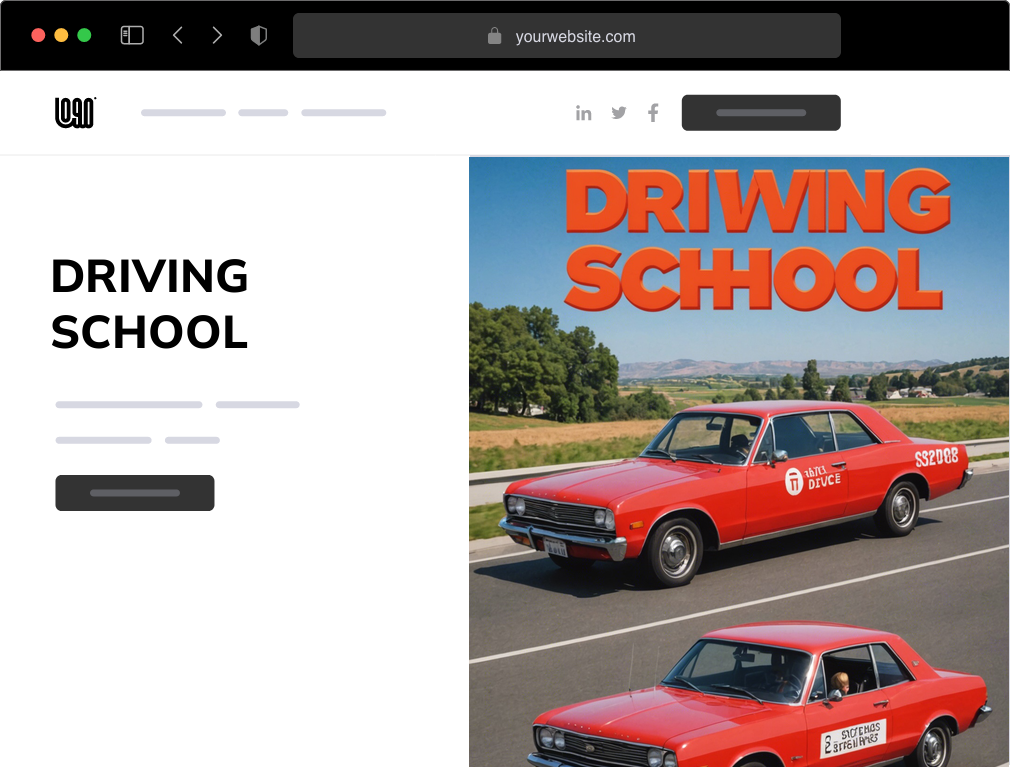Click the website logo in header

point(75,113)
